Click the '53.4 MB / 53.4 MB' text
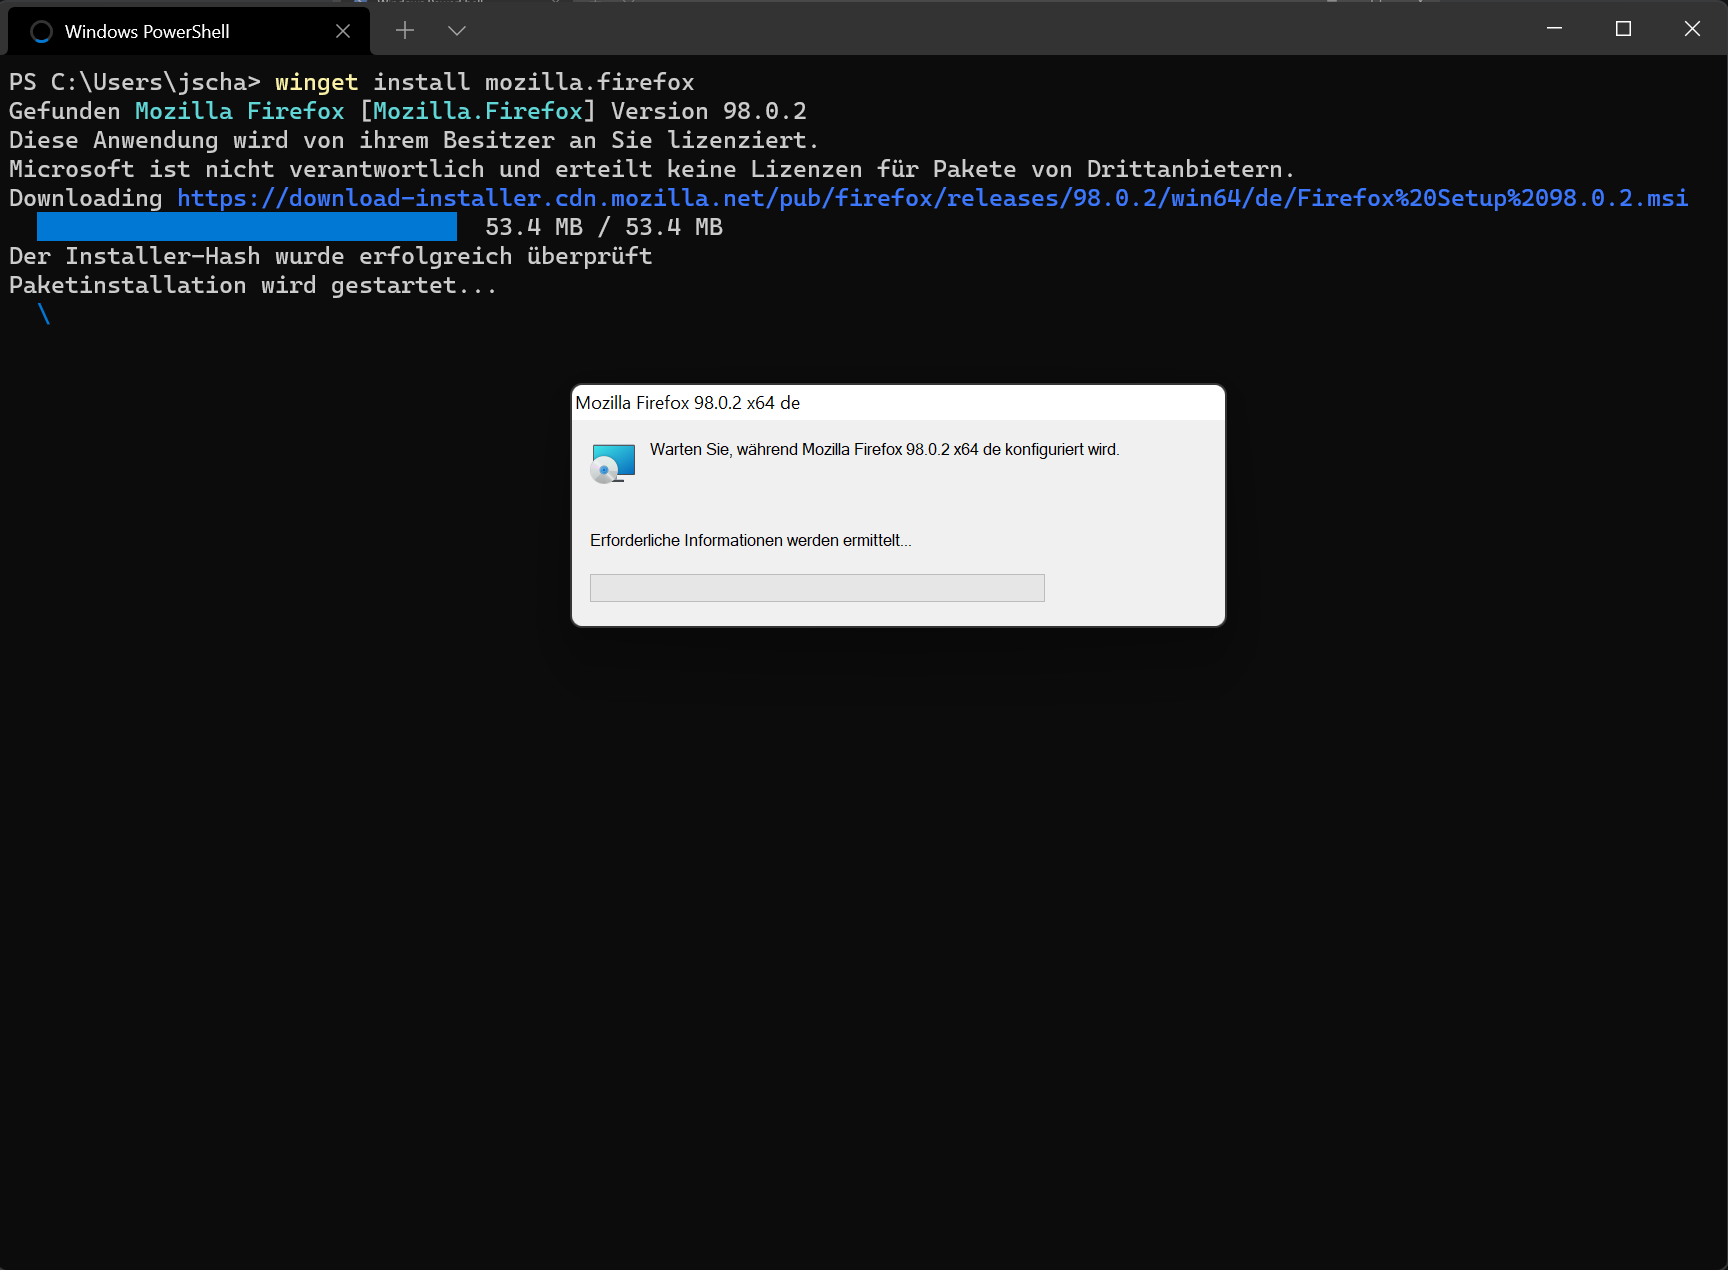Viewport: 1728px width, 1270px height. pyautogui.click(x=604, y=227)
